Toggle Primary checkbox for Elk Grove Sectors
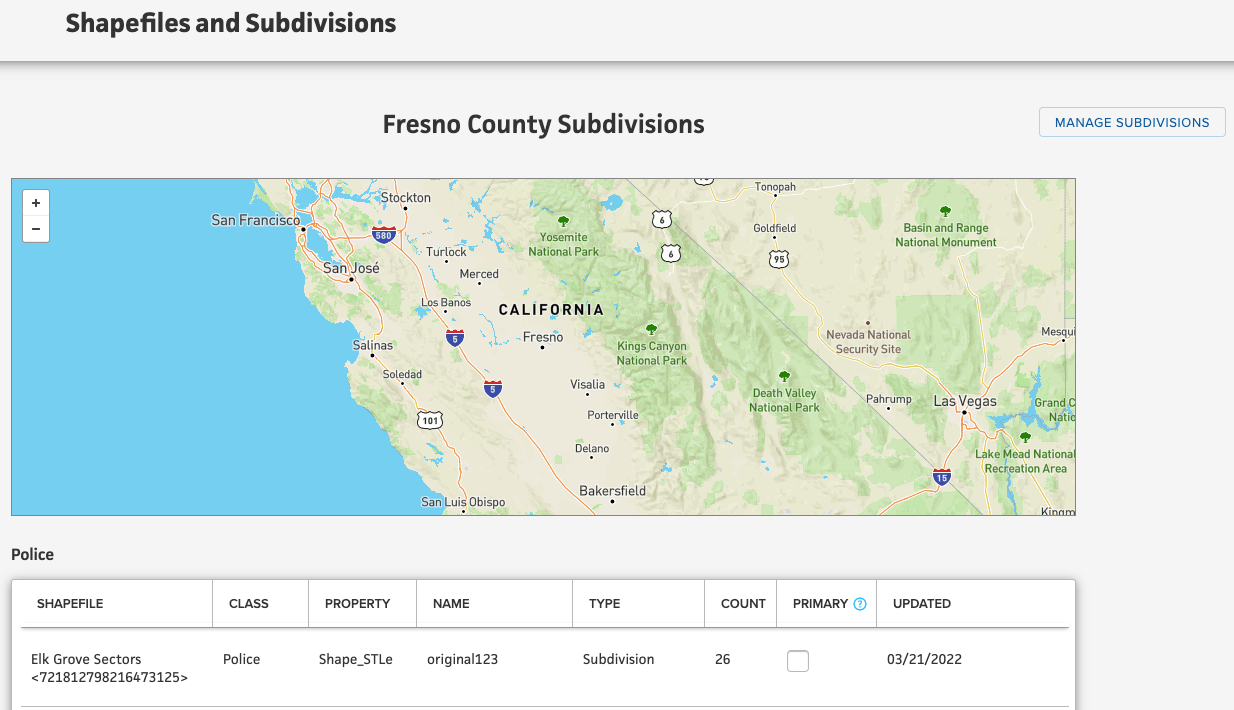The image size is (1234, 710). 798,661
